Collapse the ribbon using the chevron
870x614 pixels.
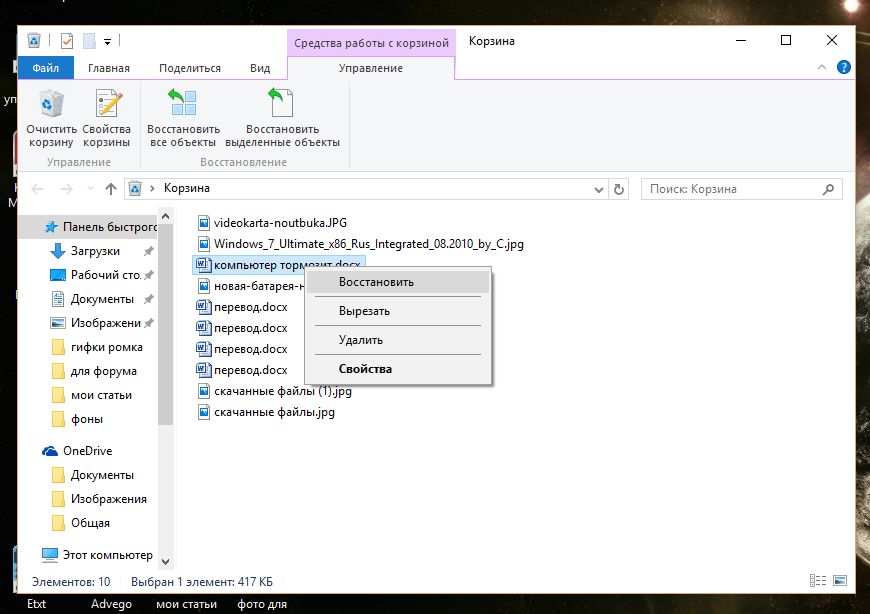point(822,68)
